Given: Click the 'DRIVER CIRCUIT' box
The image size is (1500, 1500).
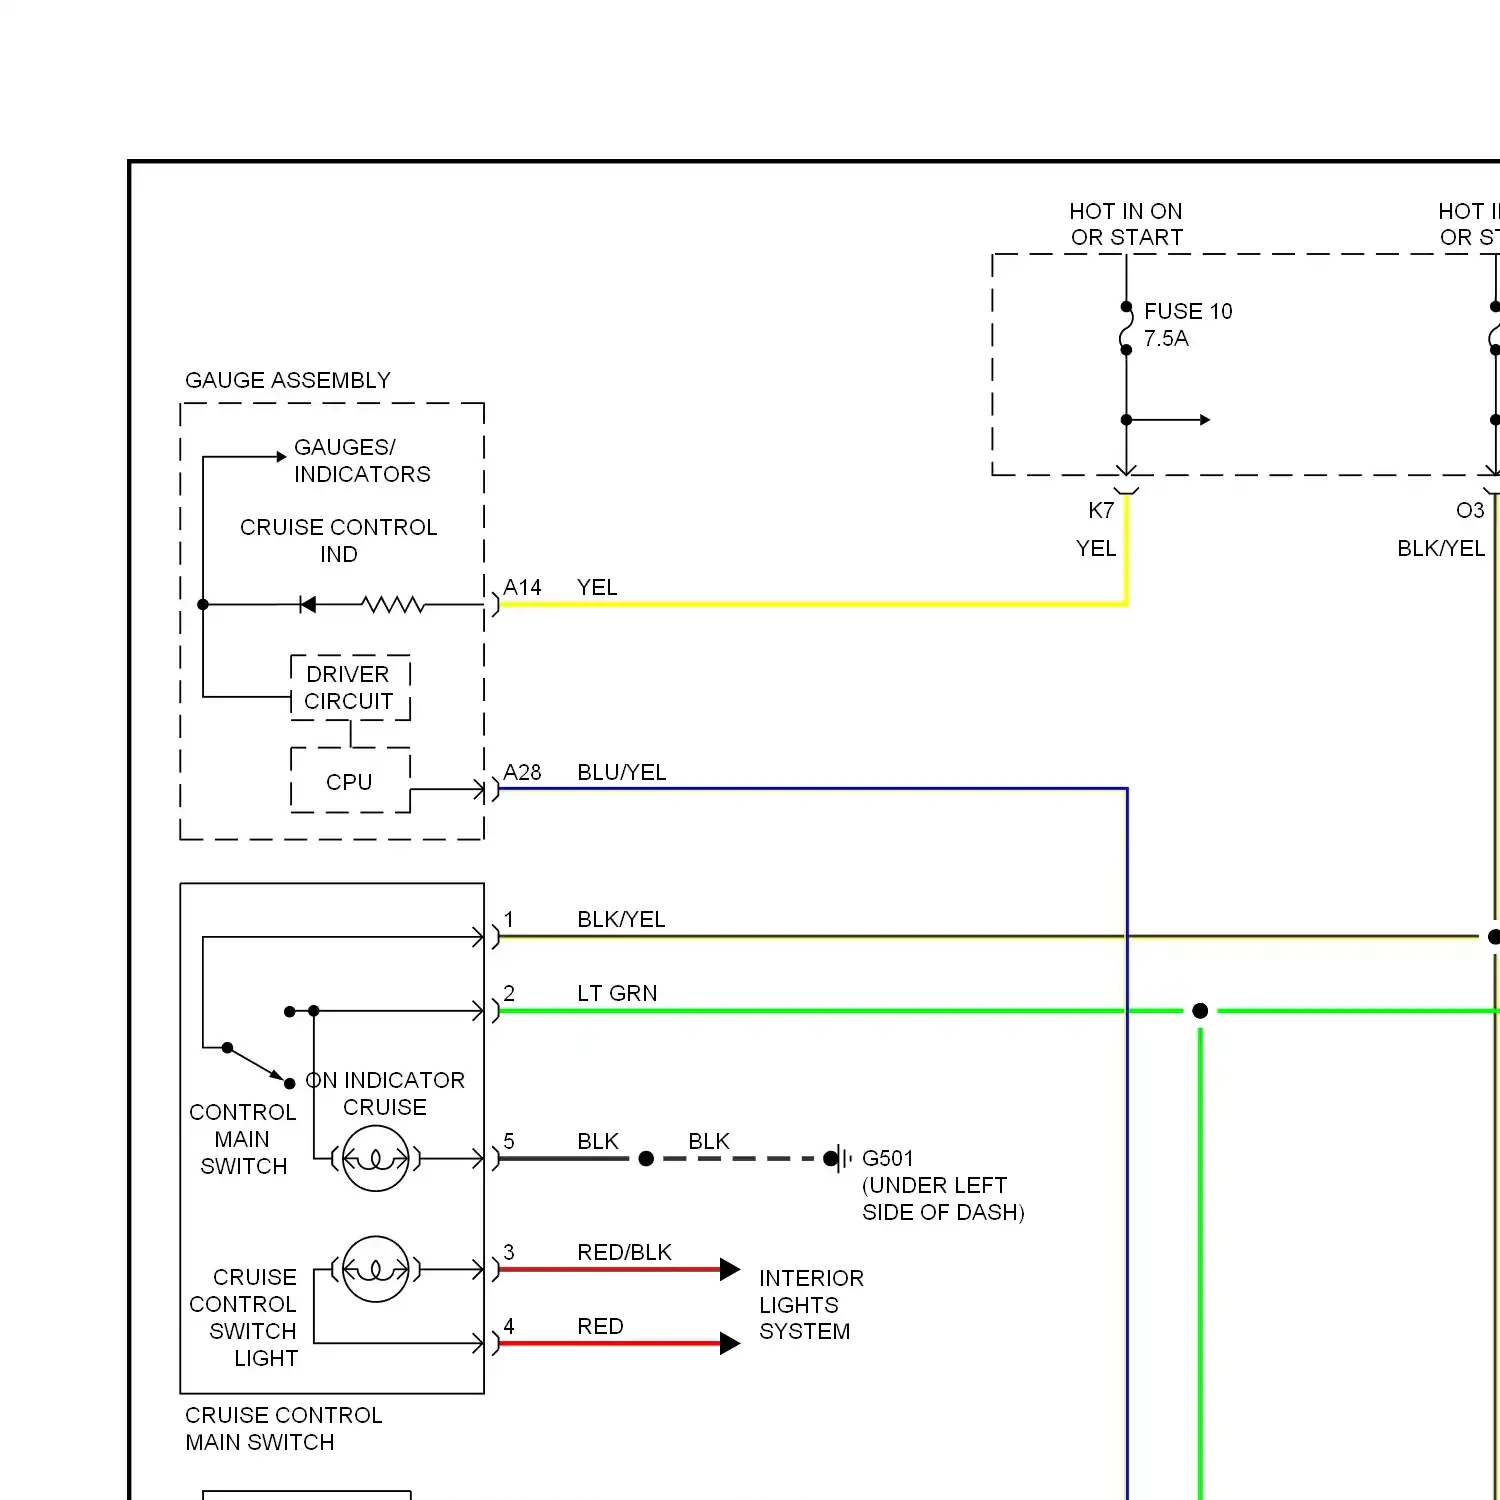Looking at the screenshot, I should point(350,688).
